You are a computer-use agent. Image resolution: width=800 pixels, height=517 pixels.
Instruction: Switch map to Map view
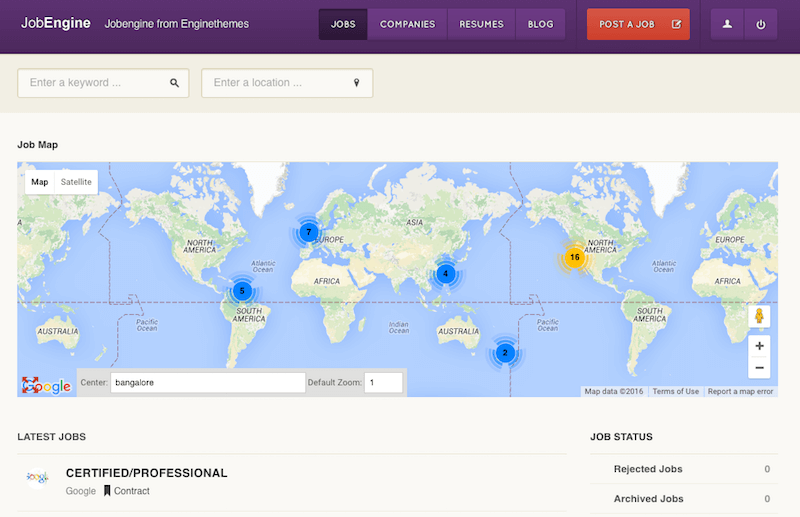click(x=40, y=182)
